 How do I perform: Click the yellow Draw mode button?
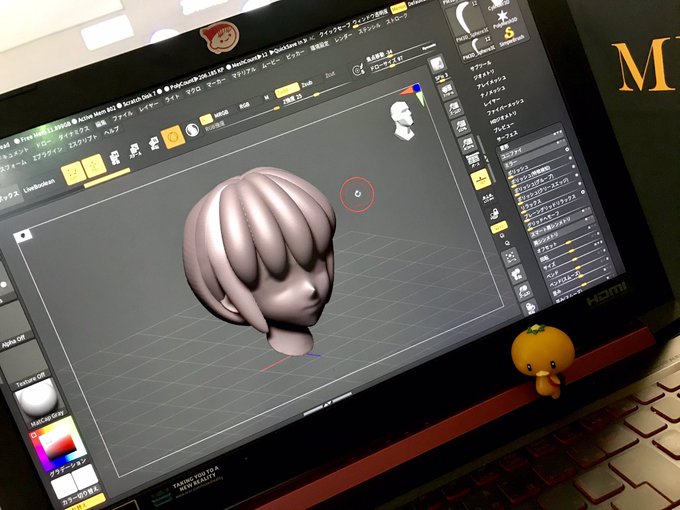(94, 166)
